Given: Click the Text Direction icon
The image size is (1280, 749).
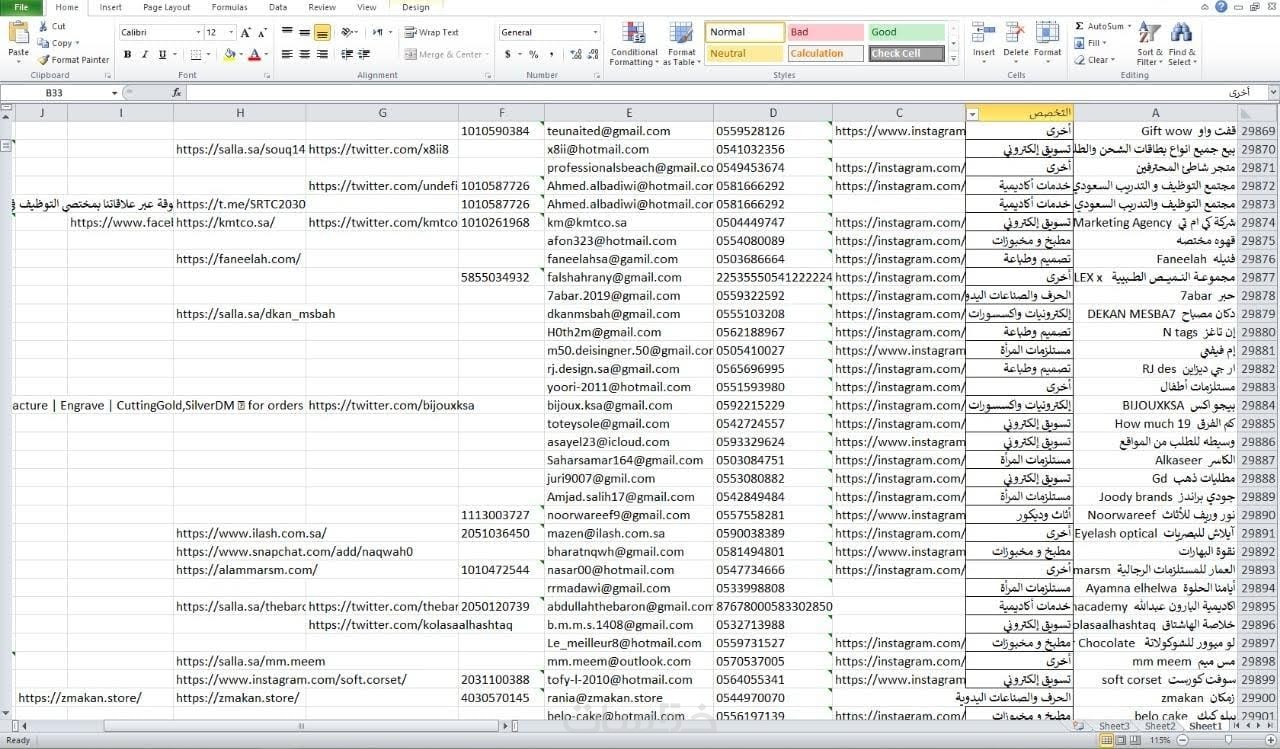Looking at the screenshot, I should coord(380,33).
